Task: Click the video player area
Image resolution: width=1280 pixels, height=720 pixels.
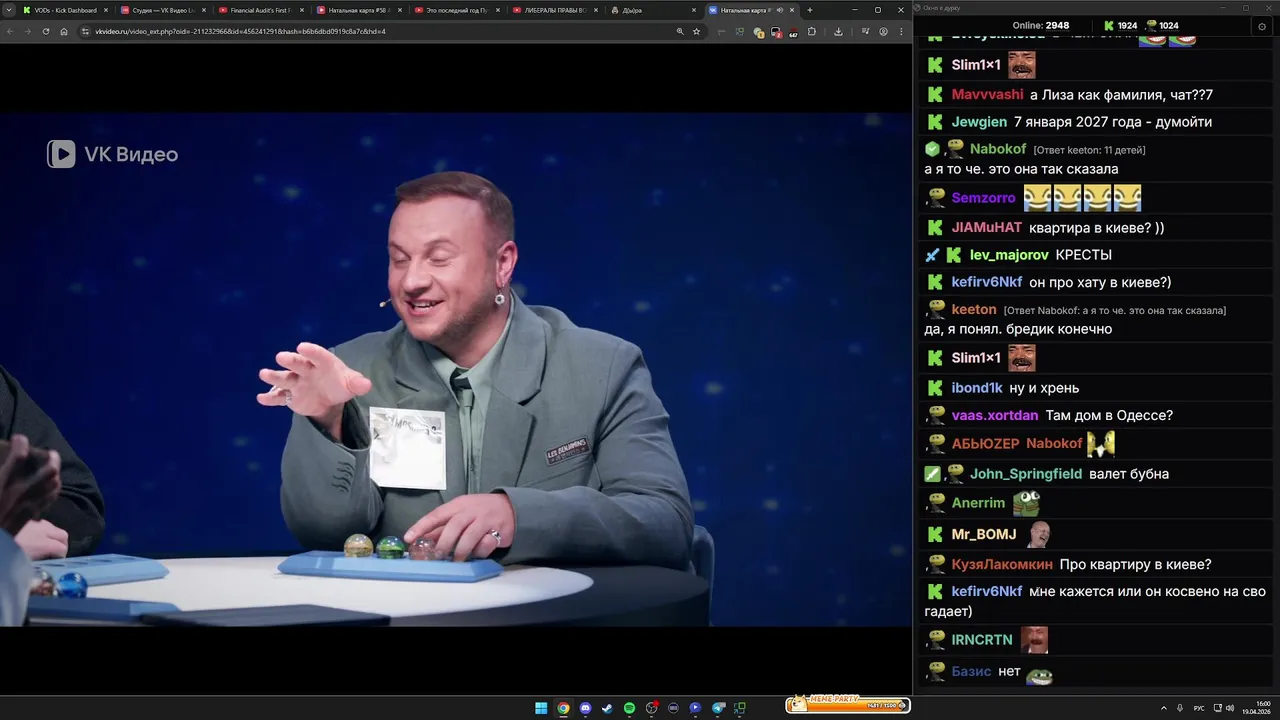Action: pos(456,369)
